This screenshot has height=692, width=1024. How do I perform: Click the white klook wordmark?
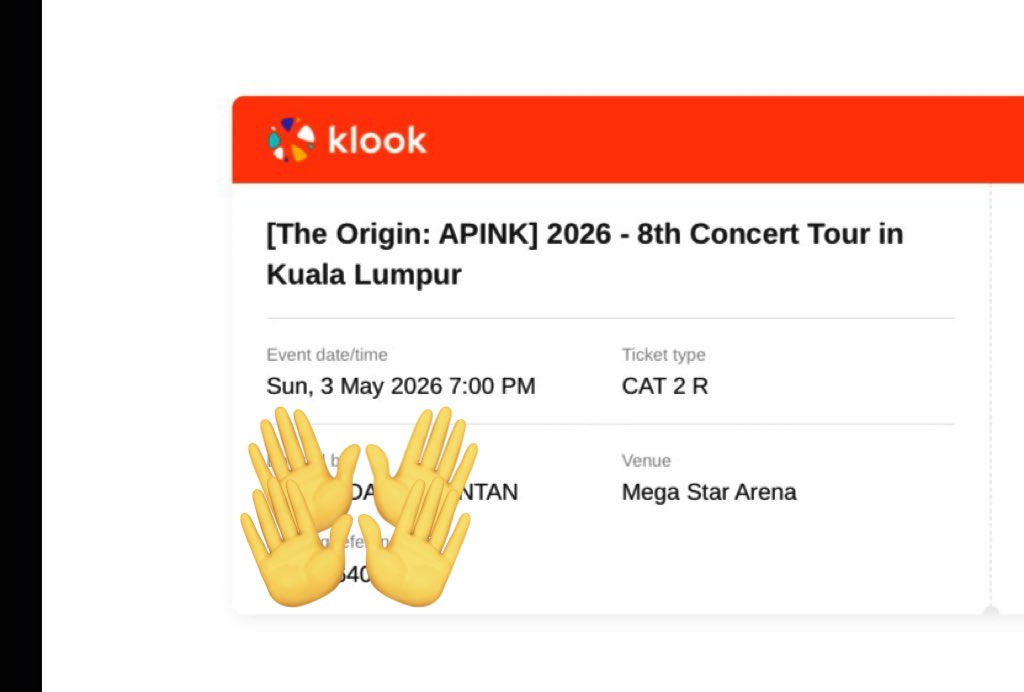tap(377, 140)
